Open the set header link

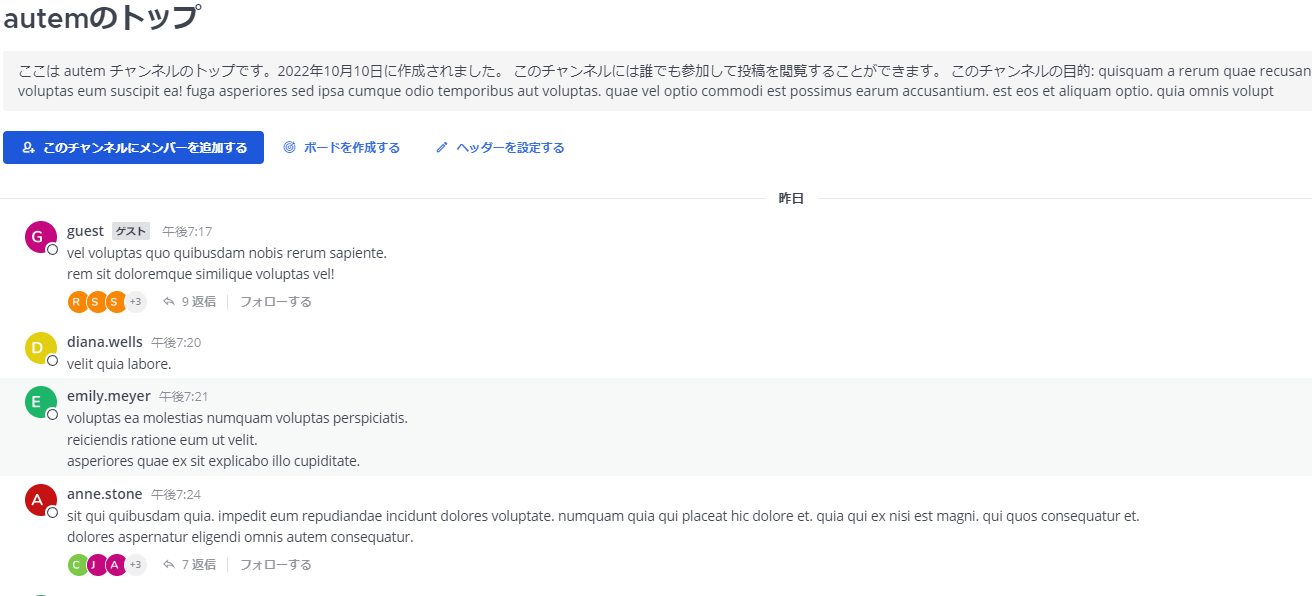tap(500, 148)
